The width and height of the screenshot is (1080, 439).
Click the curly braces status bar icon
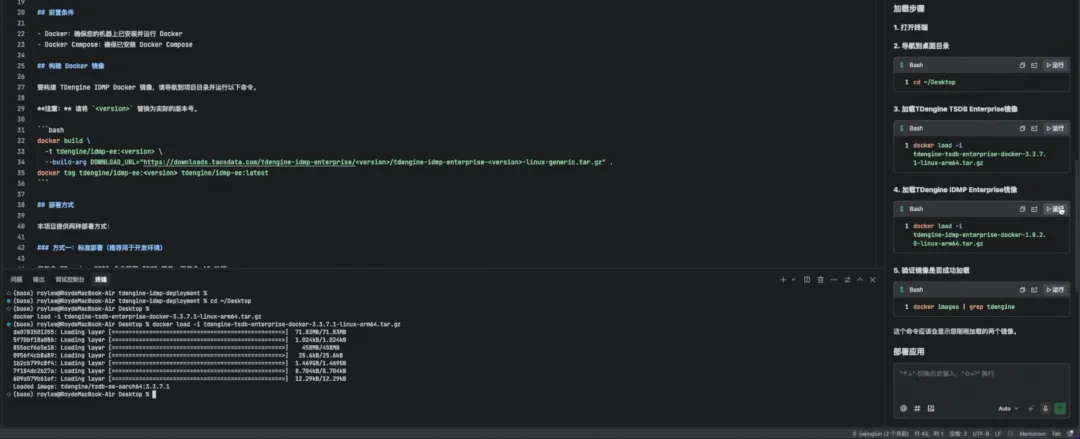pos(1010,434)
